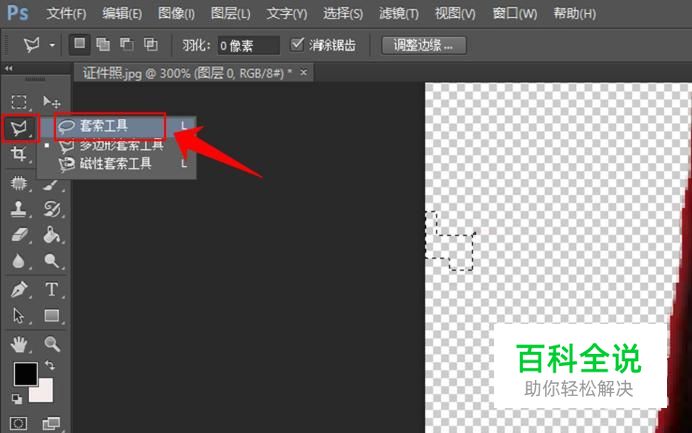Open the 帮助(H) menu
This screenshot has width=692, height=433.
(x=575, y=14)
